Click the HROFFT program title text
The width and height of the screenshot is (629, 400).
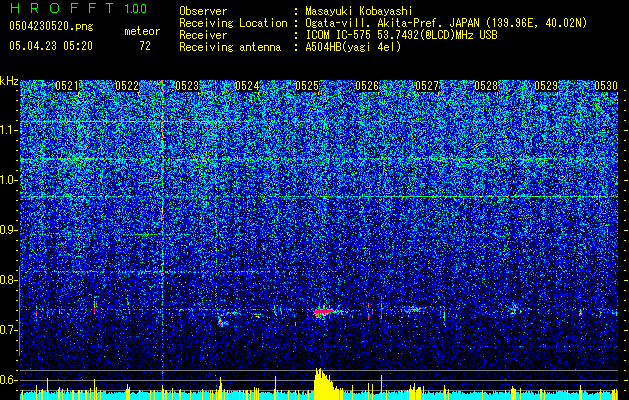click(x=62, y=8)
